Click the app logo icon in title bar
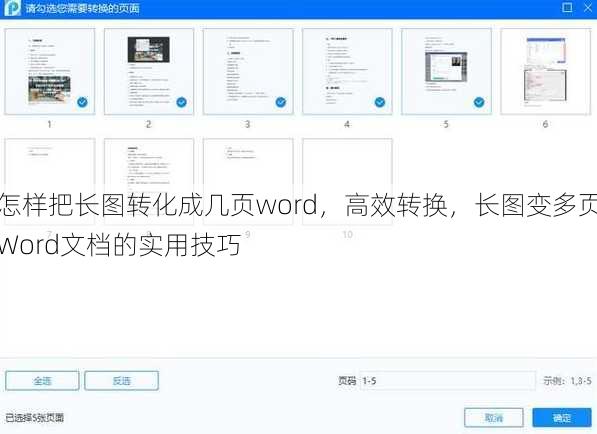This screenshot has width=597, height=434. coord(12,8)
